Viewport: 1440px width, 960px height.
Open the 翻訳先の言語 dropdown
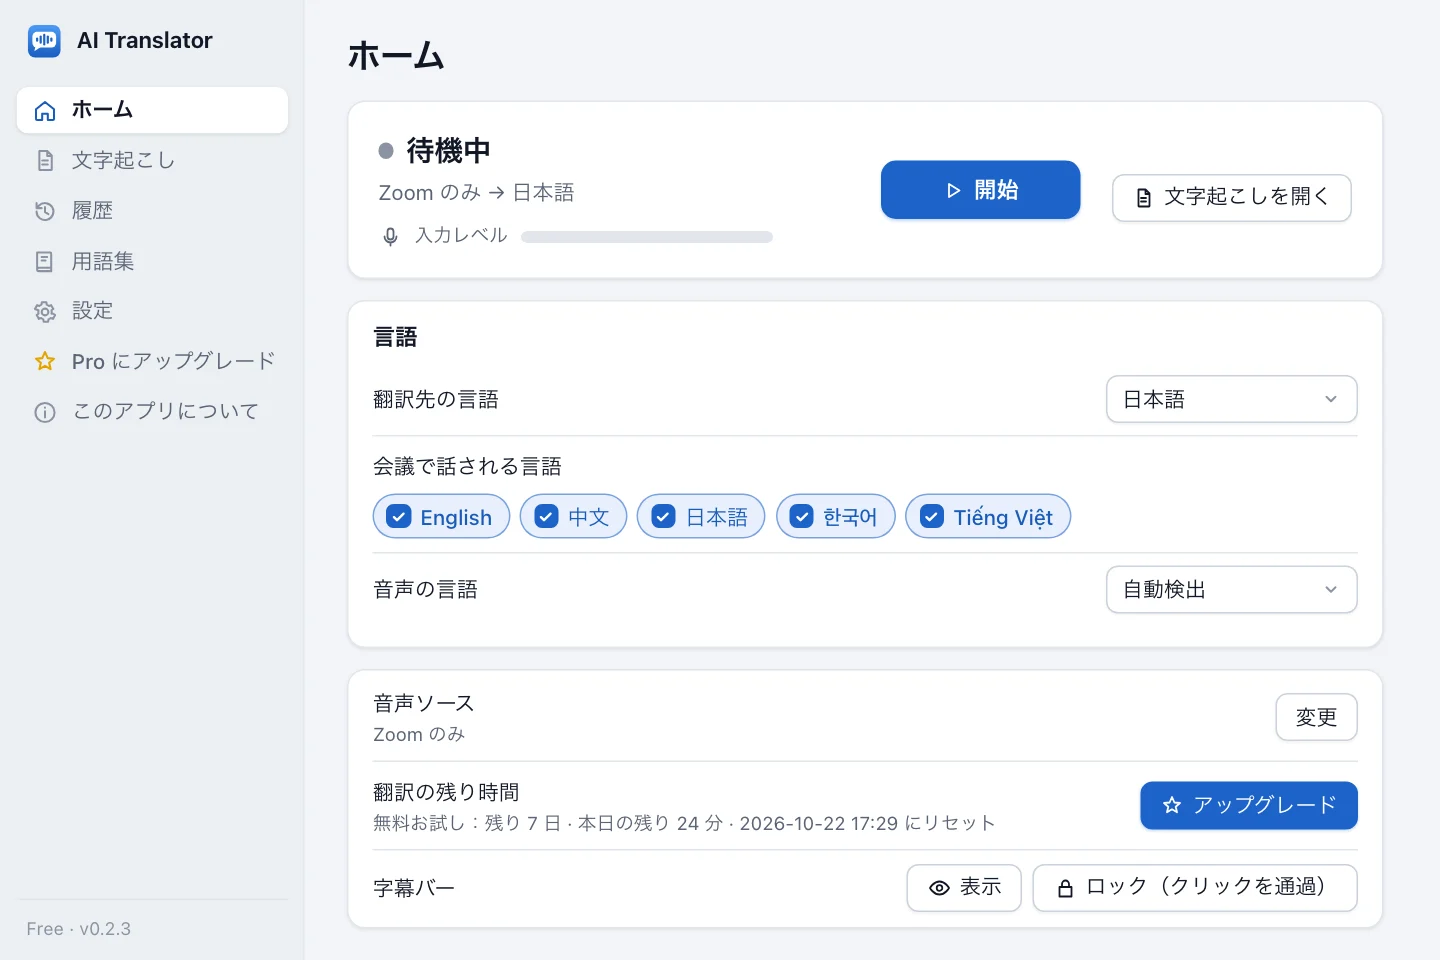tap(1232, 400)
